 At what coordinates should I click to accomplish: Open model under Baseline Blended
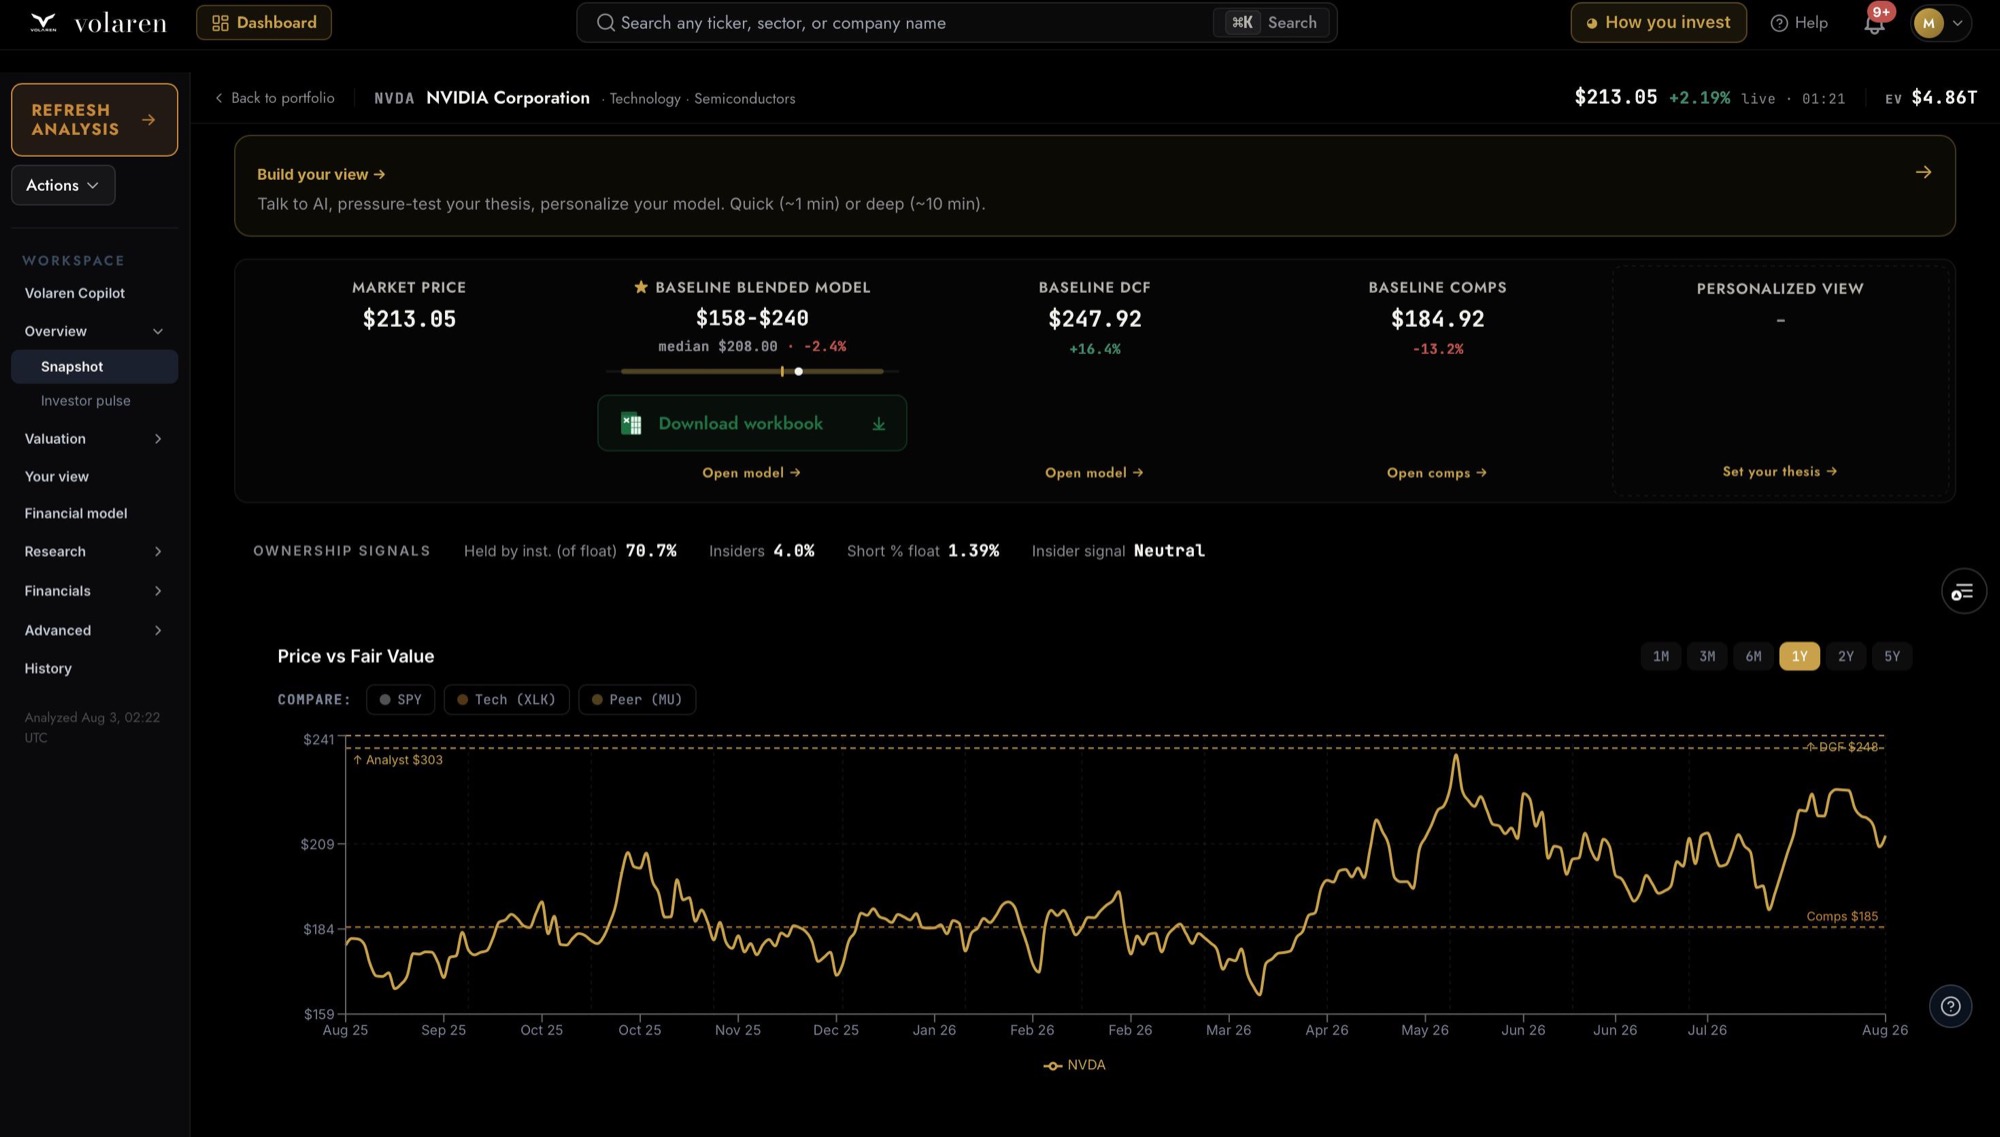click(x=751, y=472)
